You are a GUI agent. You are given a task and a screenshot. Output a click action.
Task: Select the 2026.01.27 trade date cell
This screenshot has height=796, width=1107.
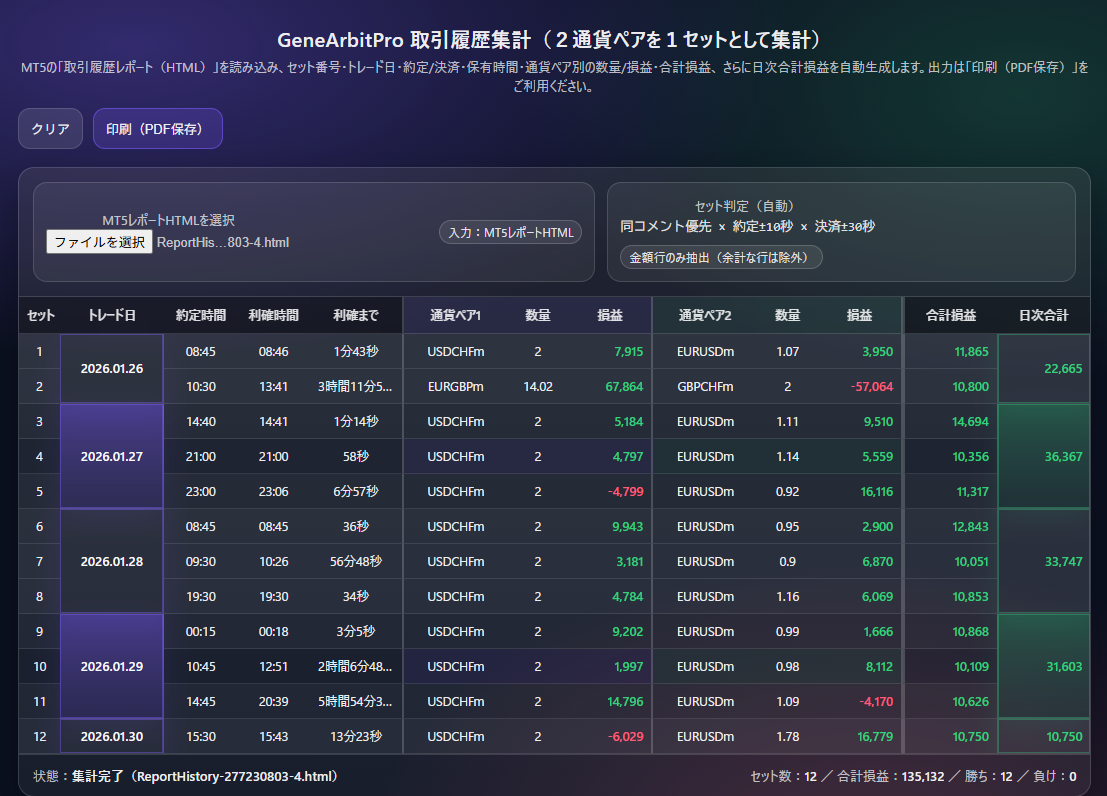point(112,456)
